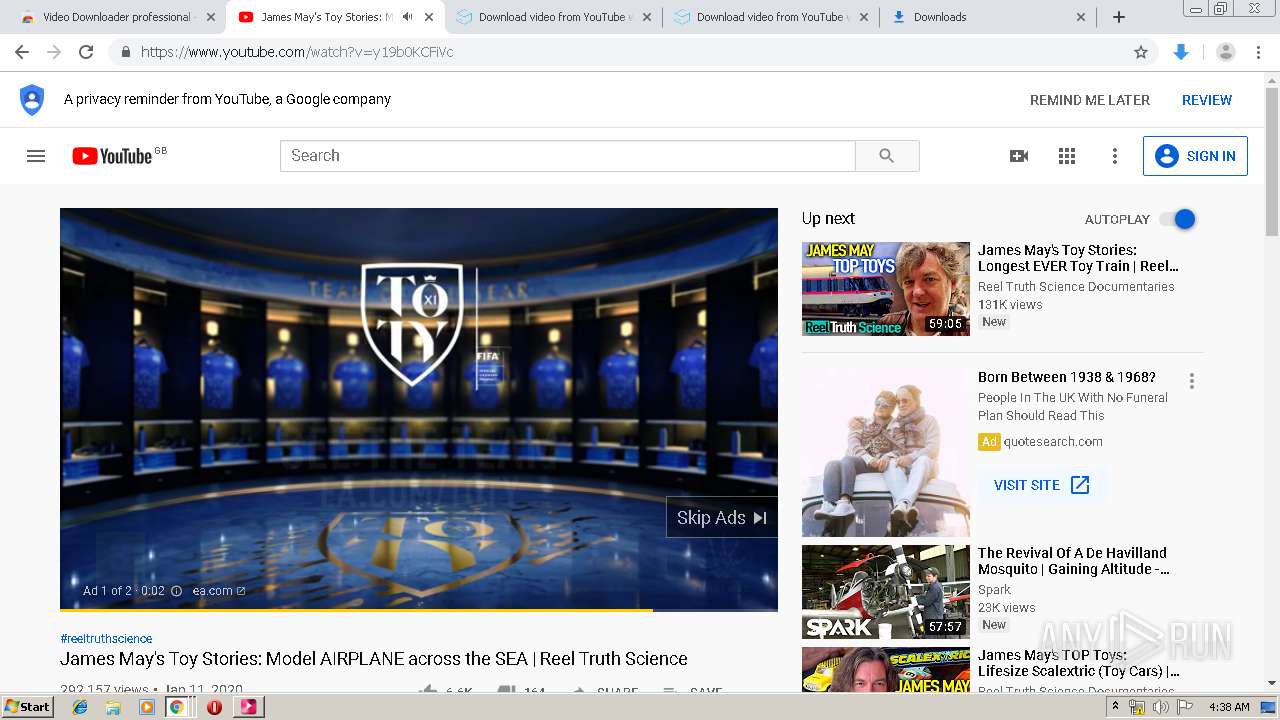View site info via padlock icon

point(125,52)
